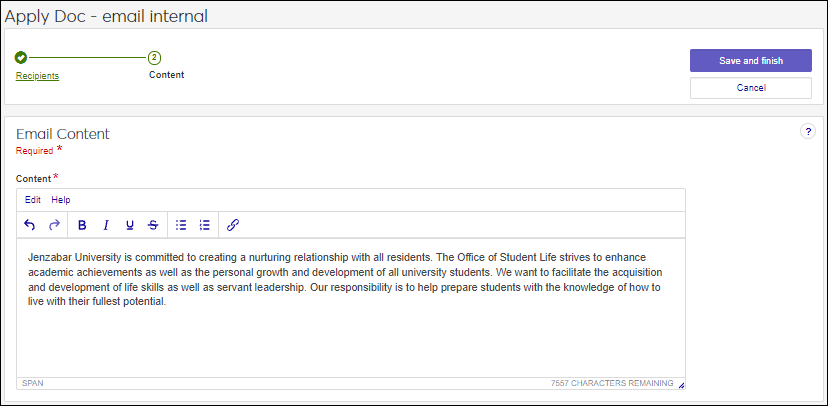Viewport: 828px width, 406px height.
Task: Click the Redo arrow icon
Action: tap(55, 225)
